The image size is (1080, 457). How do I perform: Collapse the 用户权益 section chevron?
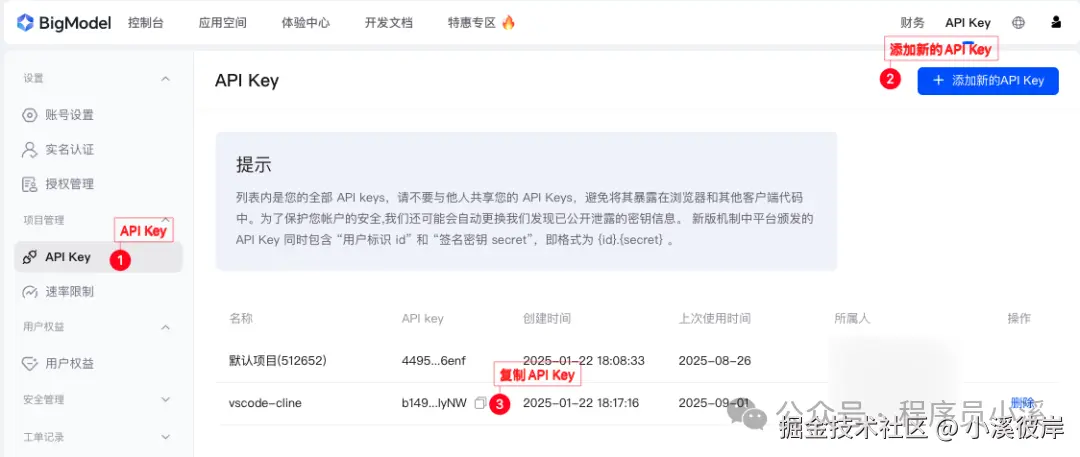(166, 327)
